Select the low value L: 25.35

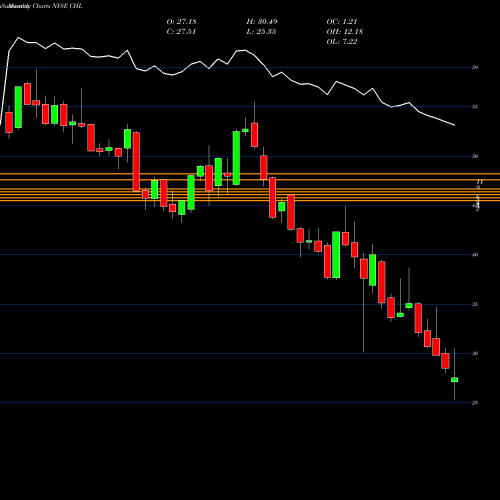point(261,31)
